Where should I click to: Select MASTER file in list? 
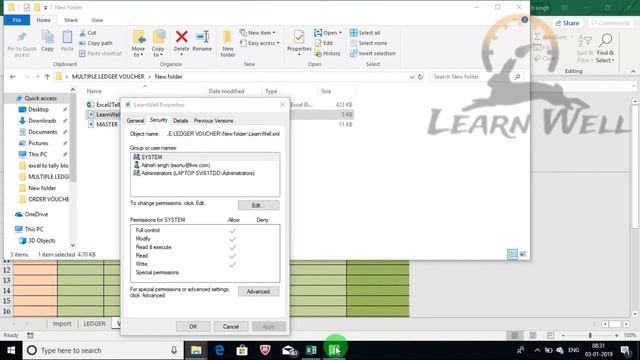[107, 124]
